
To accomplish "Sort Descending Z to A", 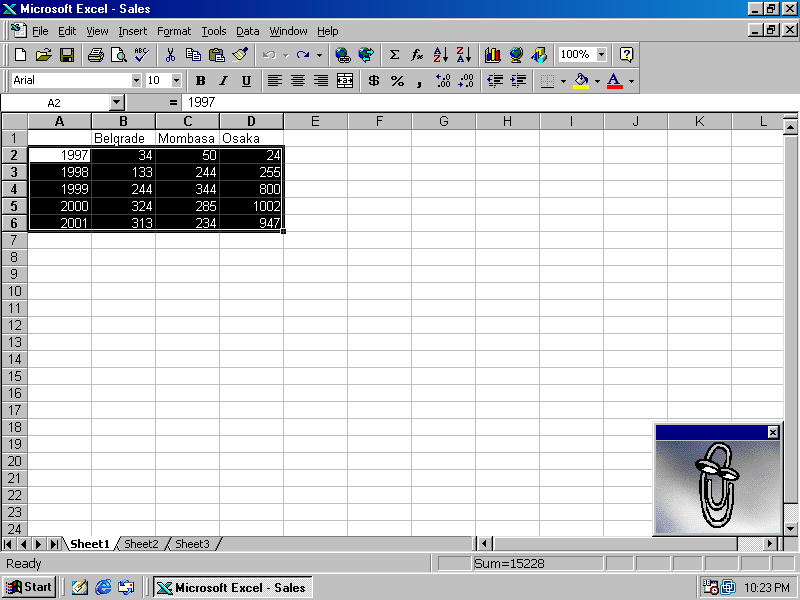I will click(x=464, y=55).
